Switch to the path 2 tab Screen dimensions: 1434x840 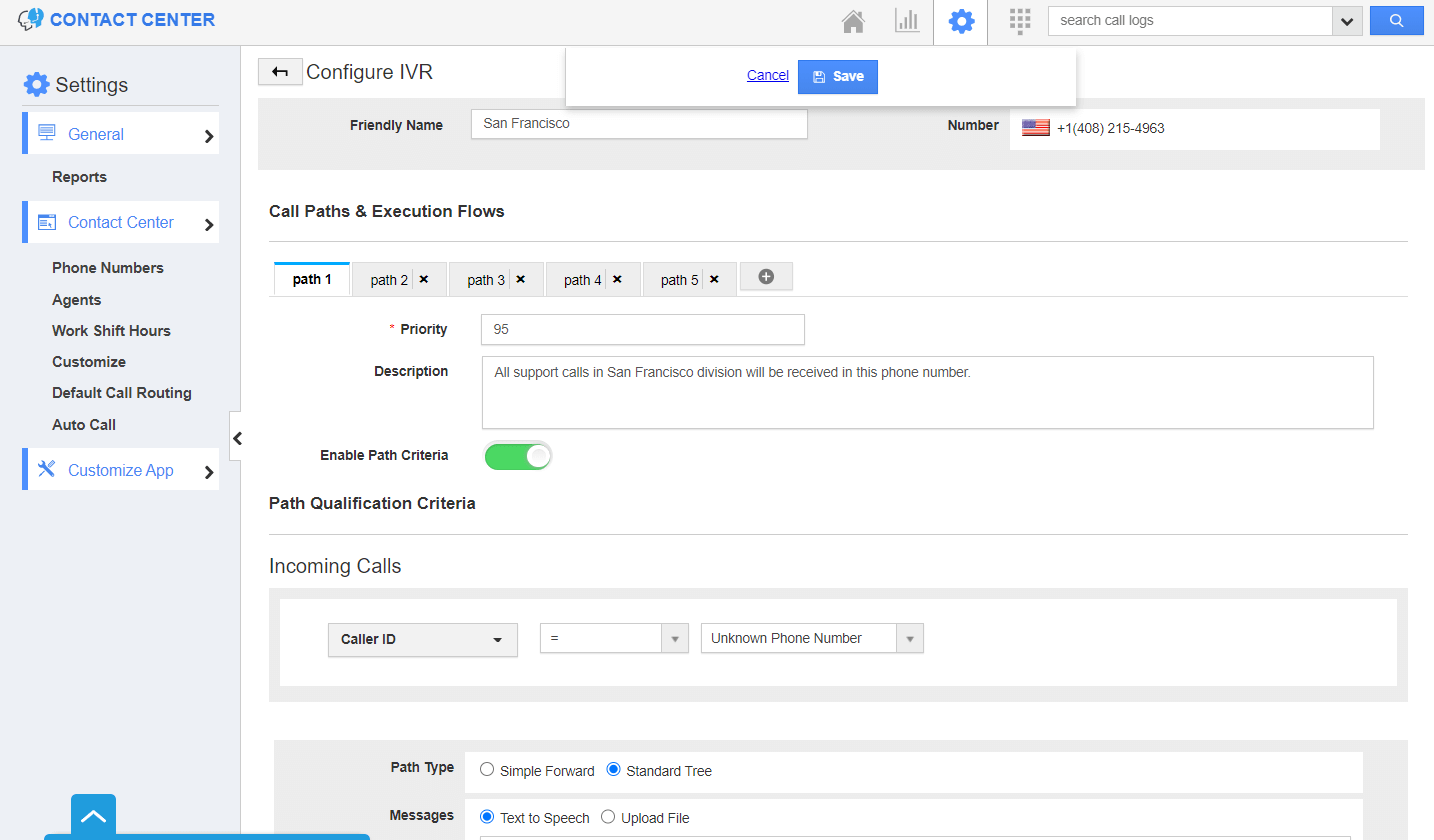389,280
